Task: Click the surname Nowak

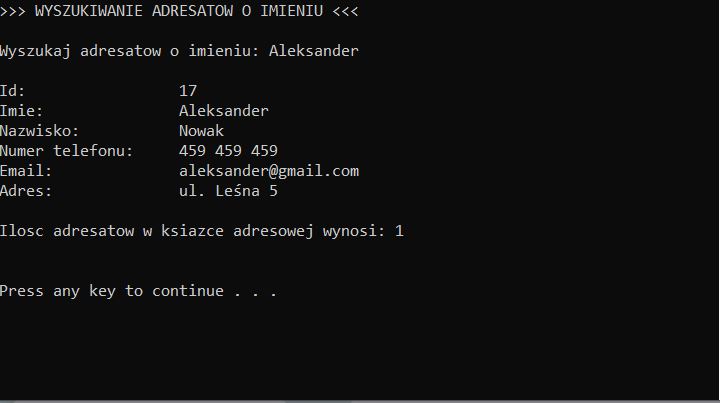Action: 201,131
